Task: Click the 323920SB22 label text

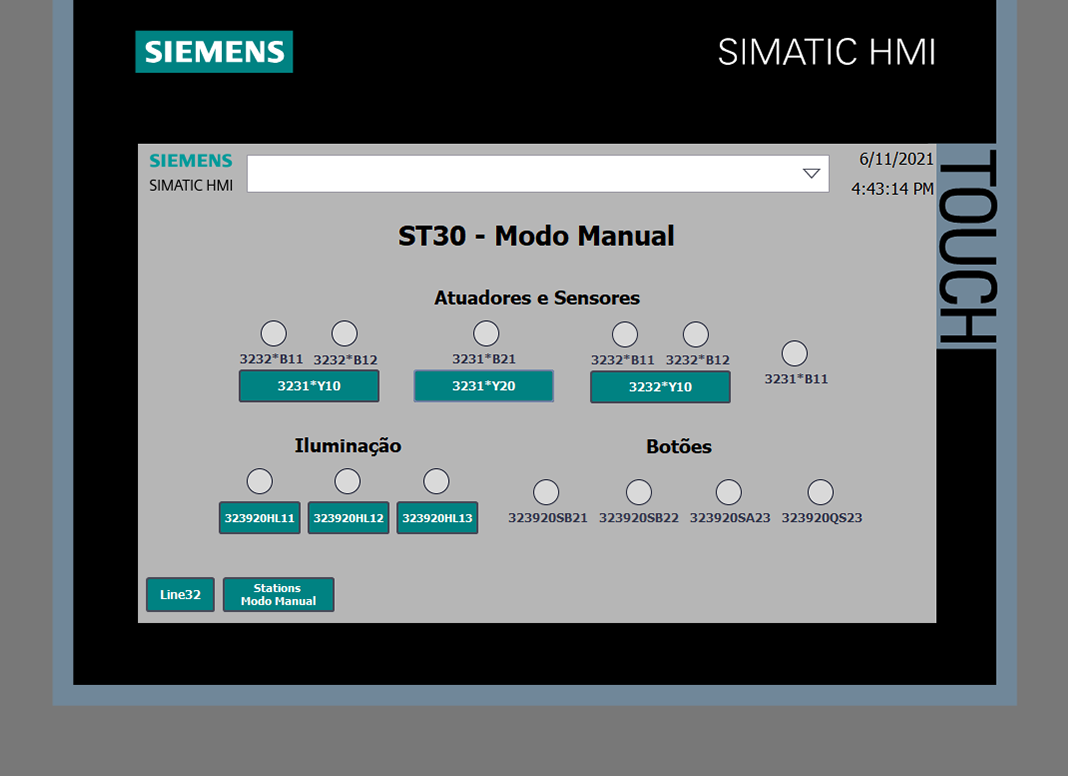Action: click(639, 518)
